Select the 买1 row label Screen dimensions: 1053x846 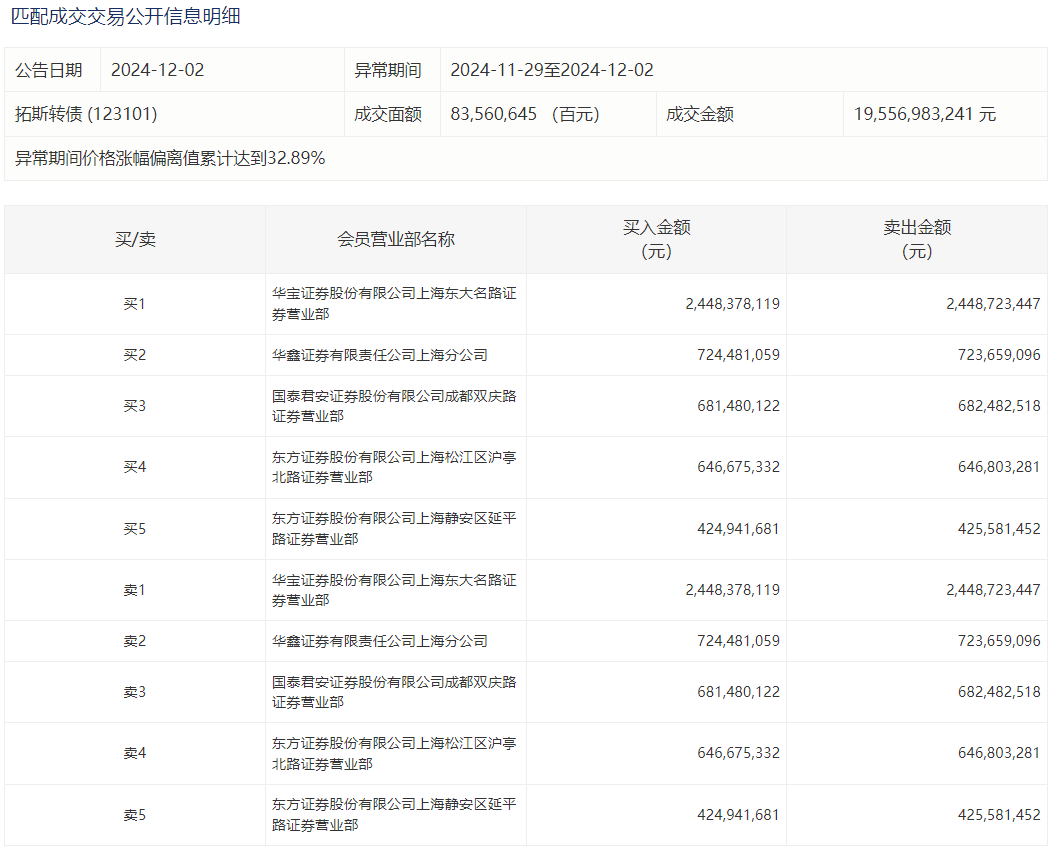click(x=134, y=303)
